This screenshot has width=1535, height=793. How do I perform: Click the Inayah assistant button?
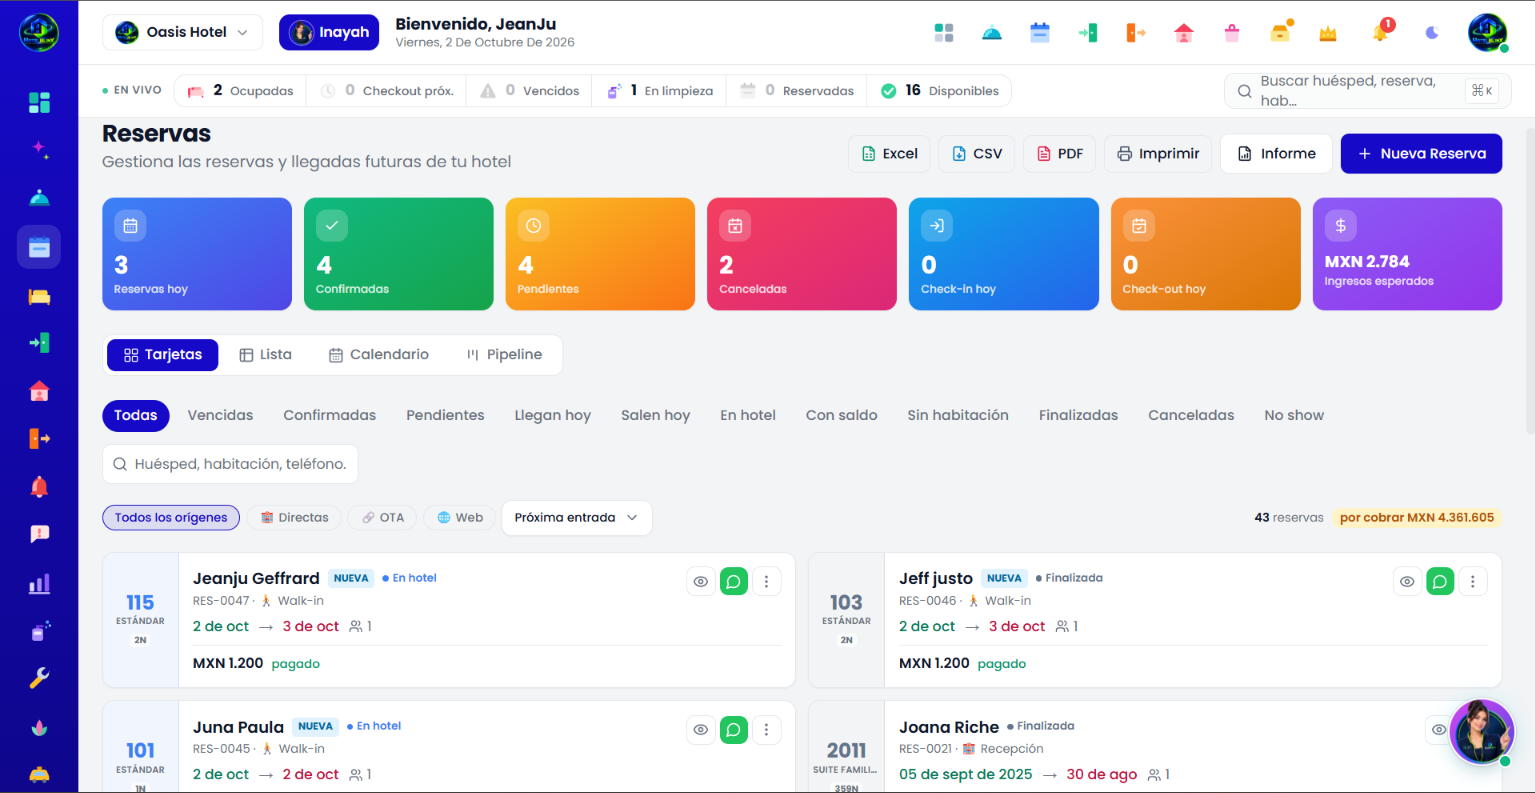coord(329,32)
